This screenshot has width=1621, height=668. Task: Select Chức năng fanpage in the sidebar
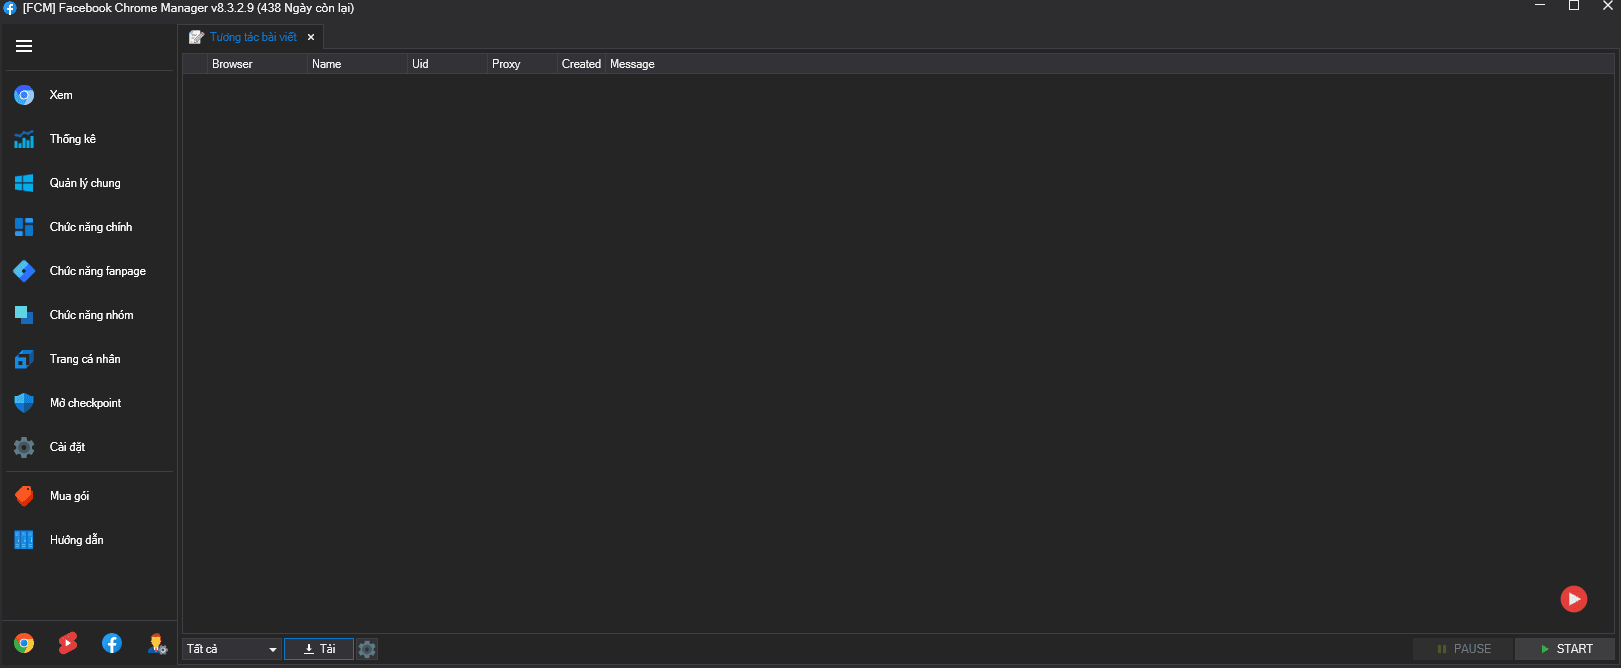coord(97,271)
